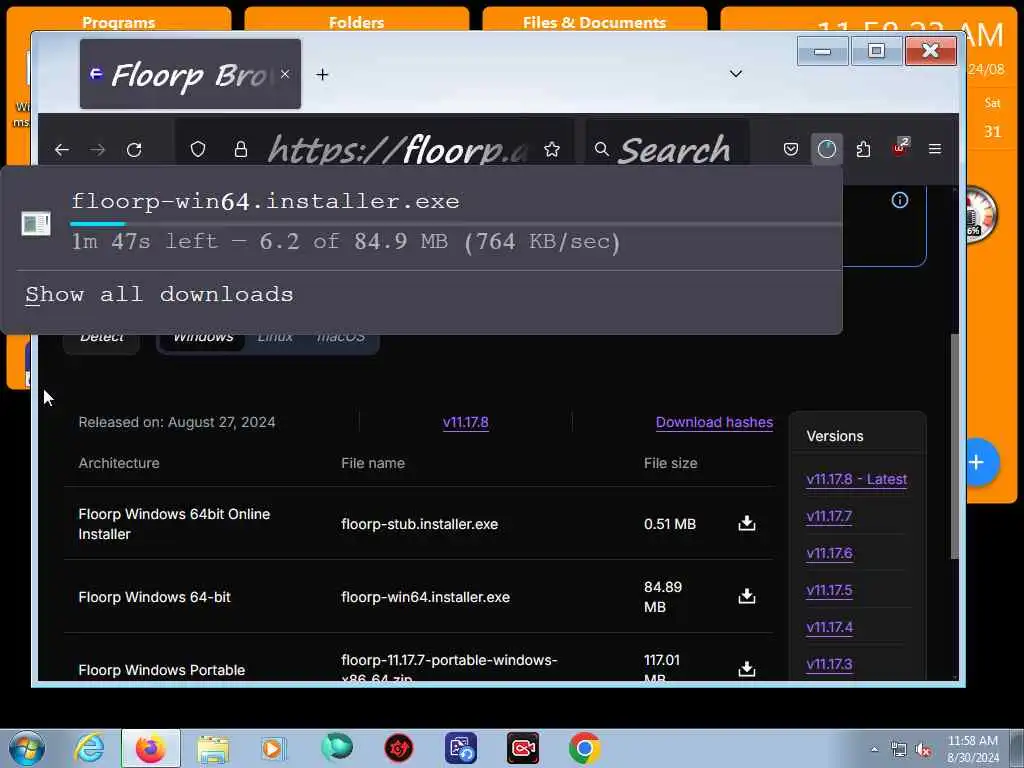Switch to the macOS platform tab

pyautogui.click(x=340, y=339)
